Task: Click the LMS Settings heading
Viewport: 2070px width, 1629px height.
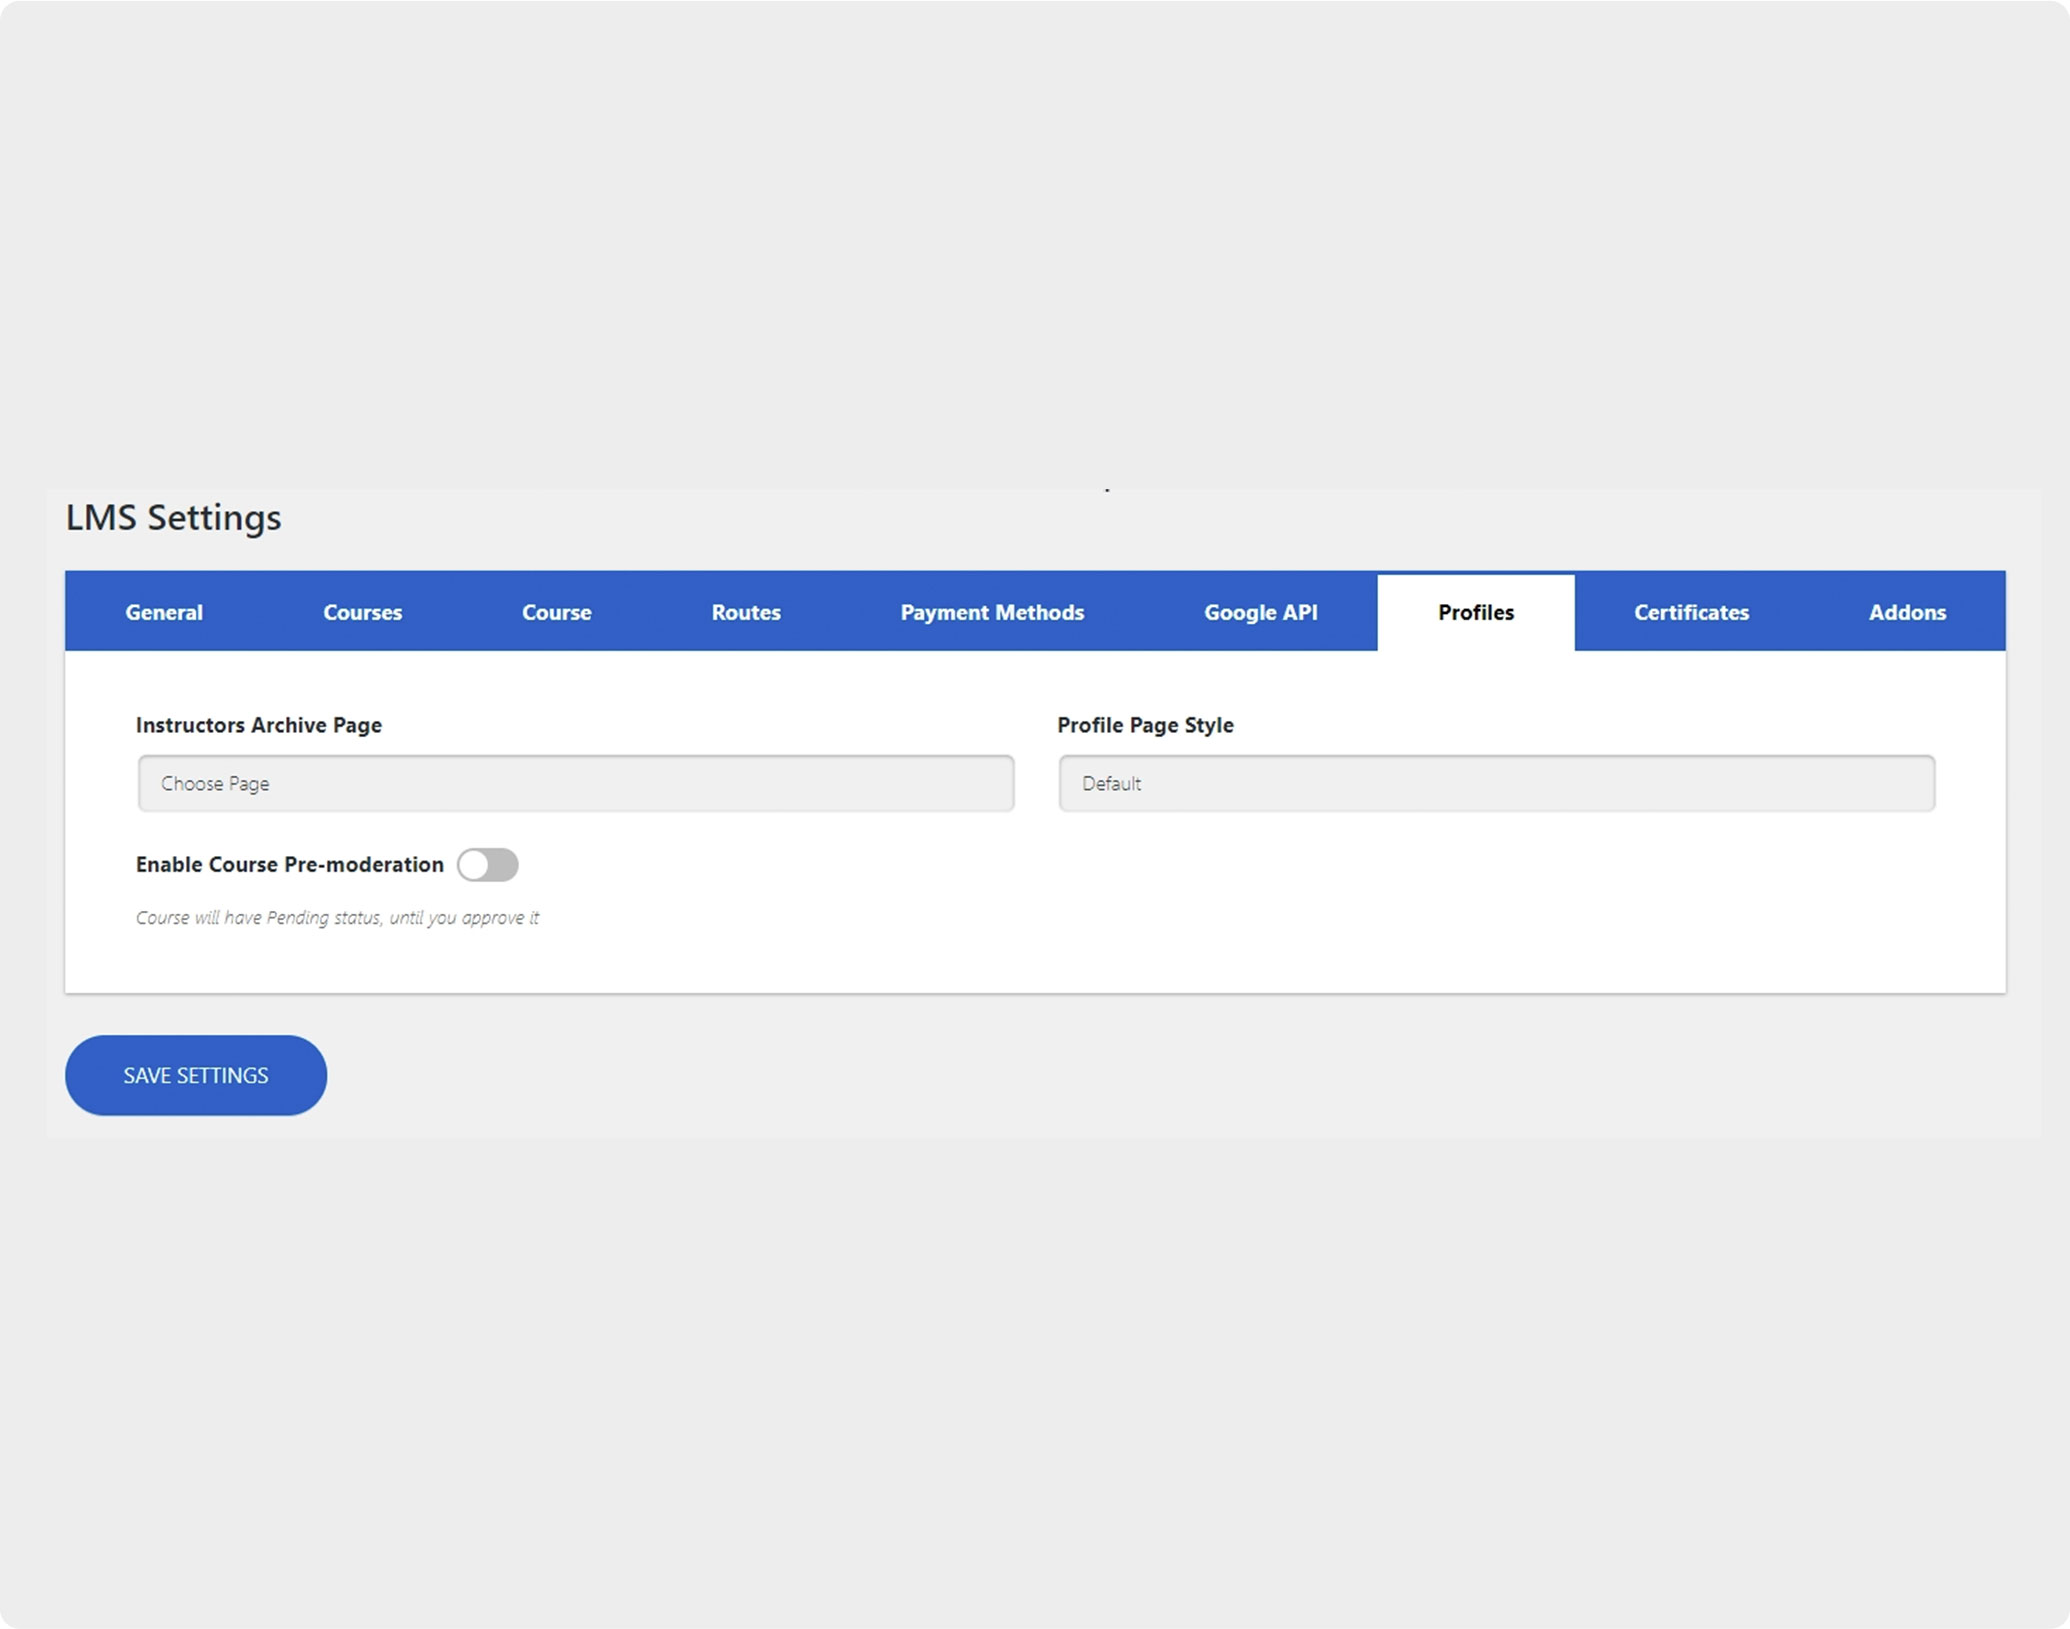Action: [173, 517]
